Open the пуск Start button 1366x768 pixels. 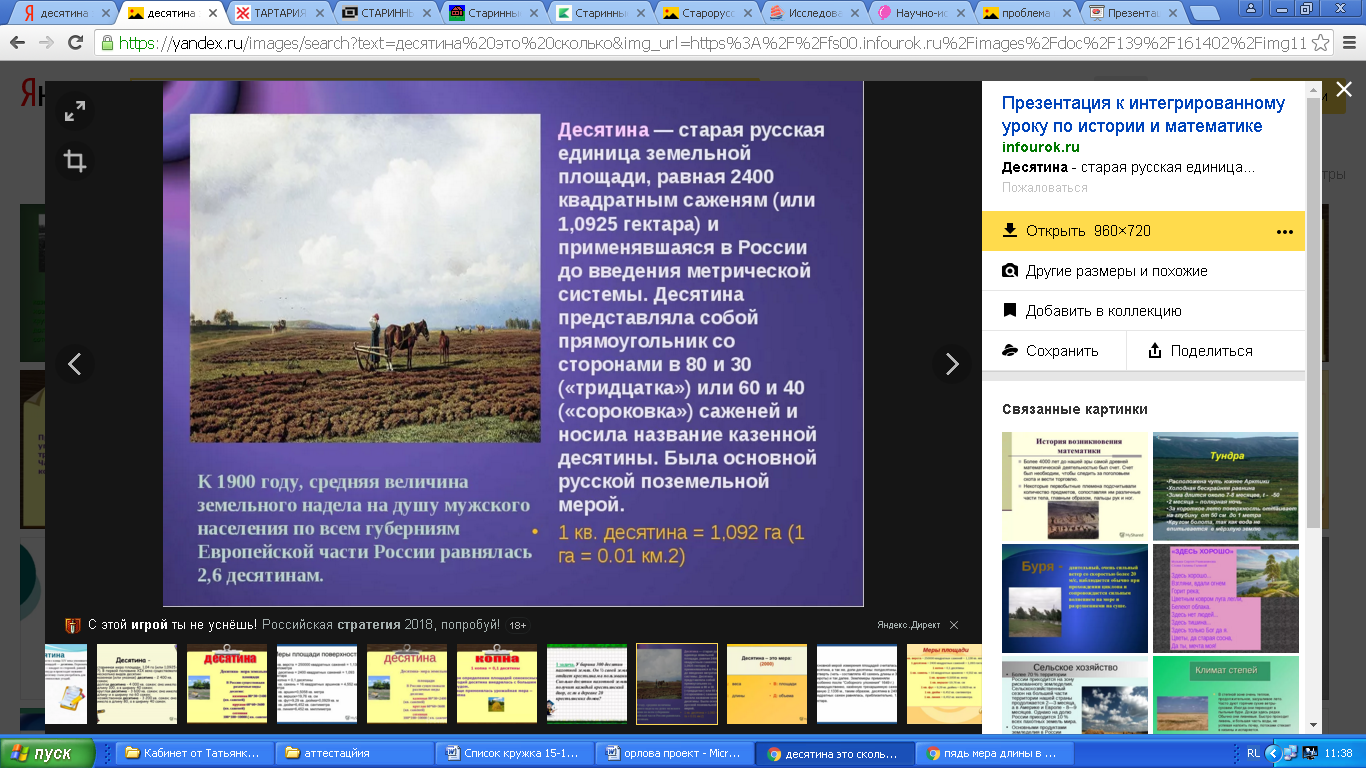point(47,753)
